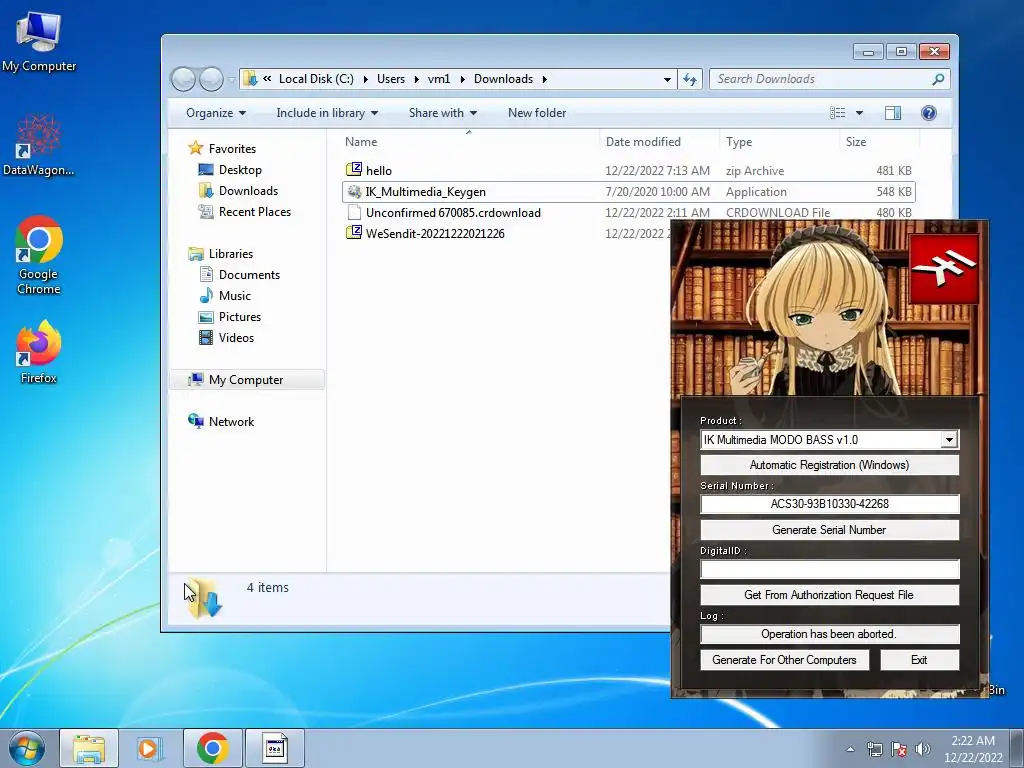1024x768 pixels.
Task: Click the empty DigitalID field
Action: tap(829, 569)
